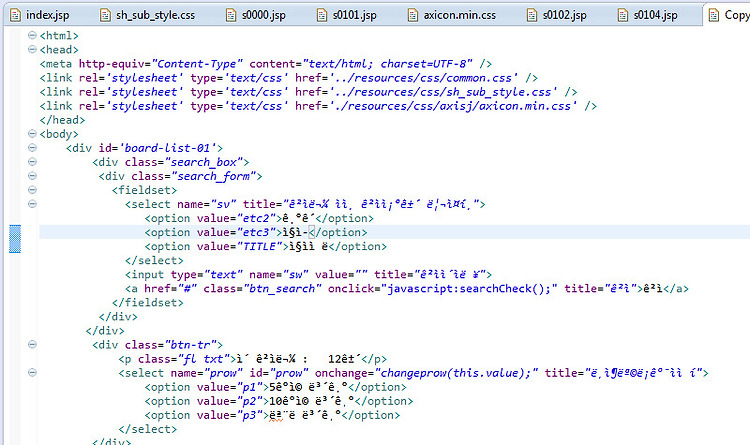Screen dimensions: 750x445
Task: Click the input type="text" name="sw" line
Action: (308, 275)
